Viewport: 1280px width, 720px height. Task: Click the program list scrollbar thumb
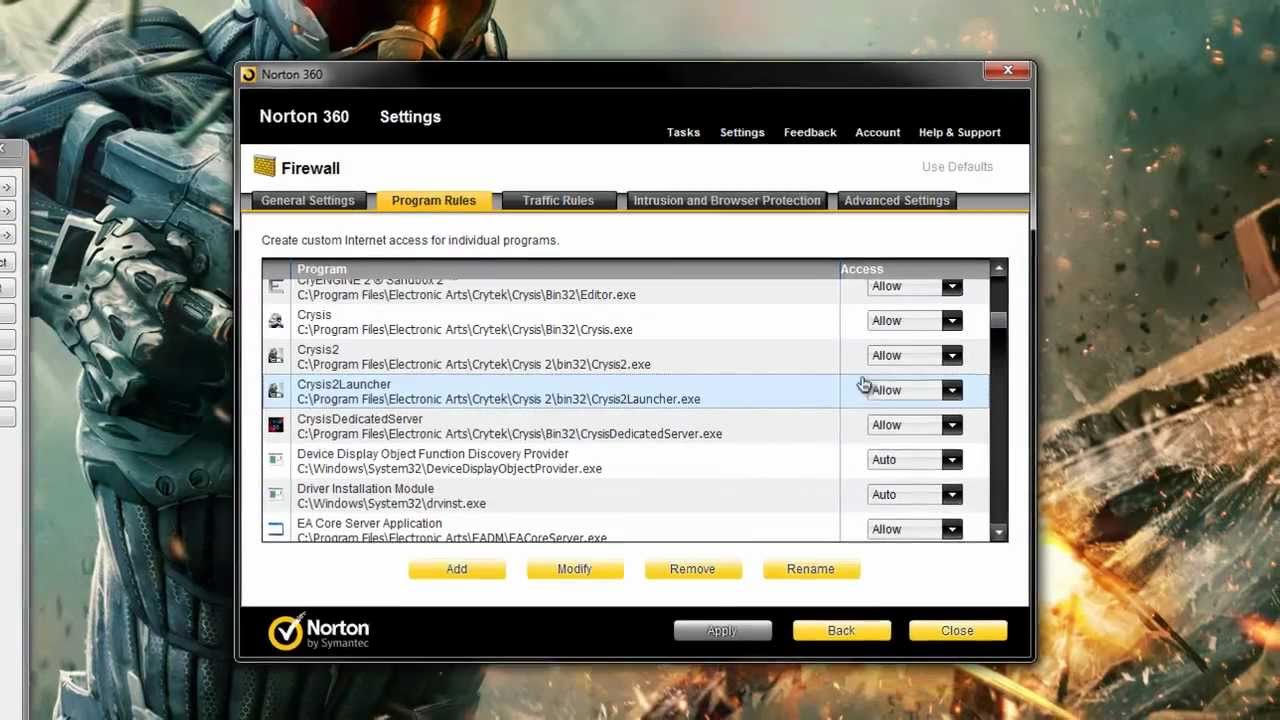click(998, 319)
